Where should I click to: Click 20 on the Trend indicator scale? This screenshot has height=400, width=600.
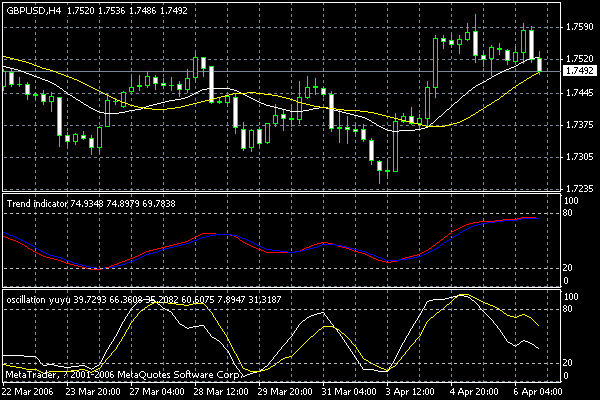568,268
